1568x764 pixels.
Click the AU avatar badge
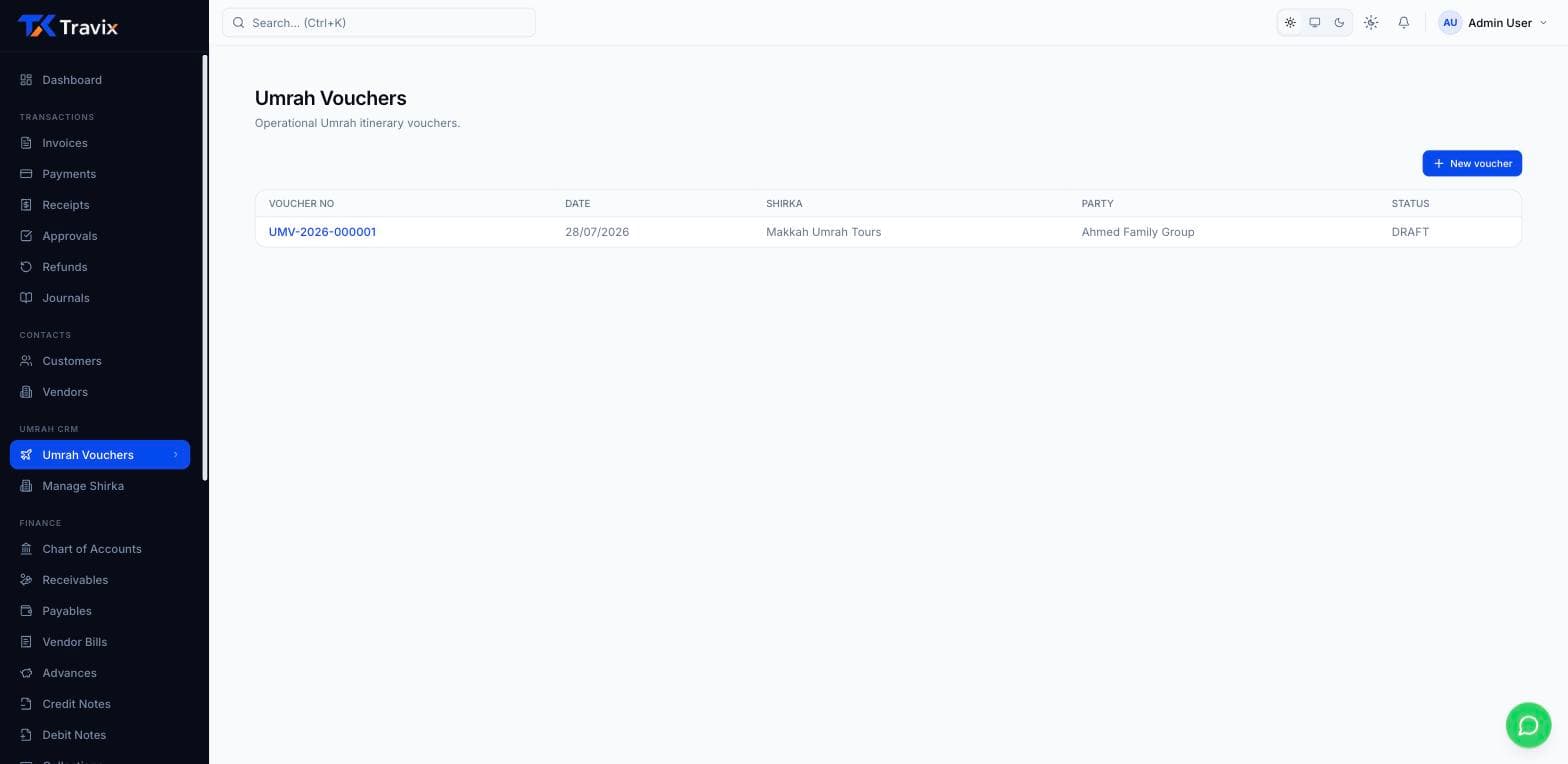1450,22
